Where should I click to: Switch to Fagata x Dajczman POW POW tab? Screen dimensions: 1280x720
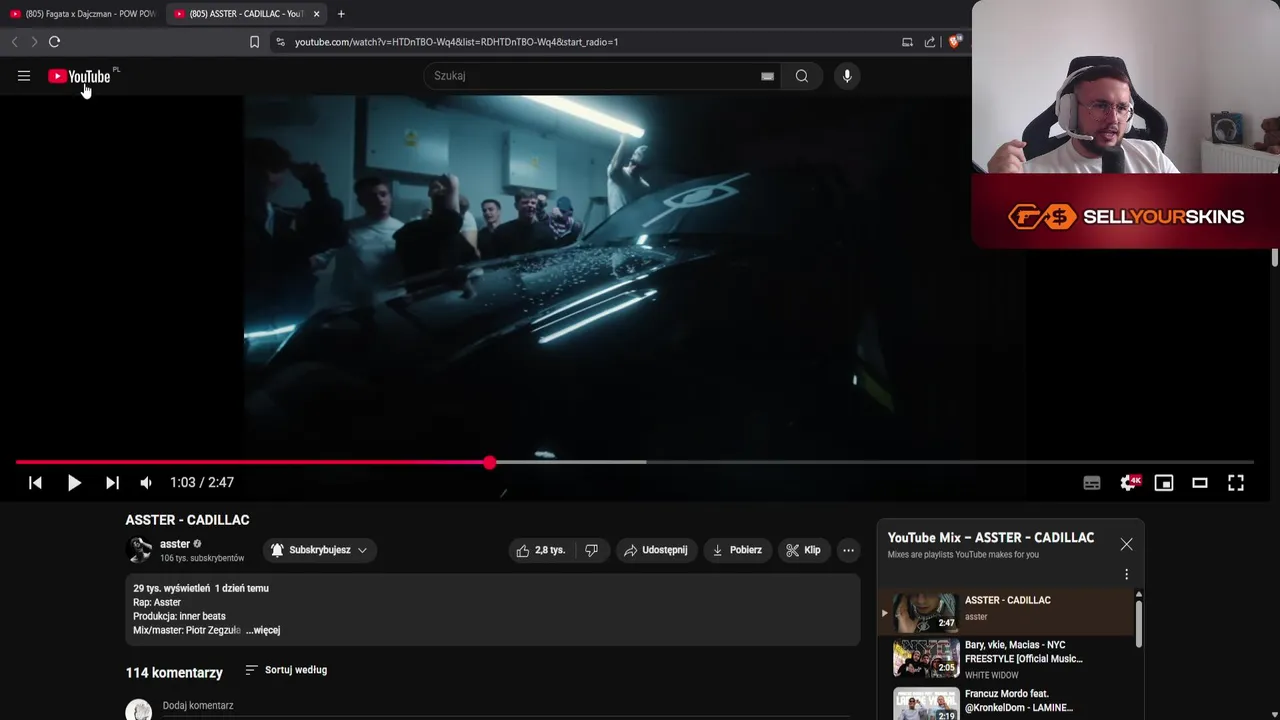tap(83, 14)
